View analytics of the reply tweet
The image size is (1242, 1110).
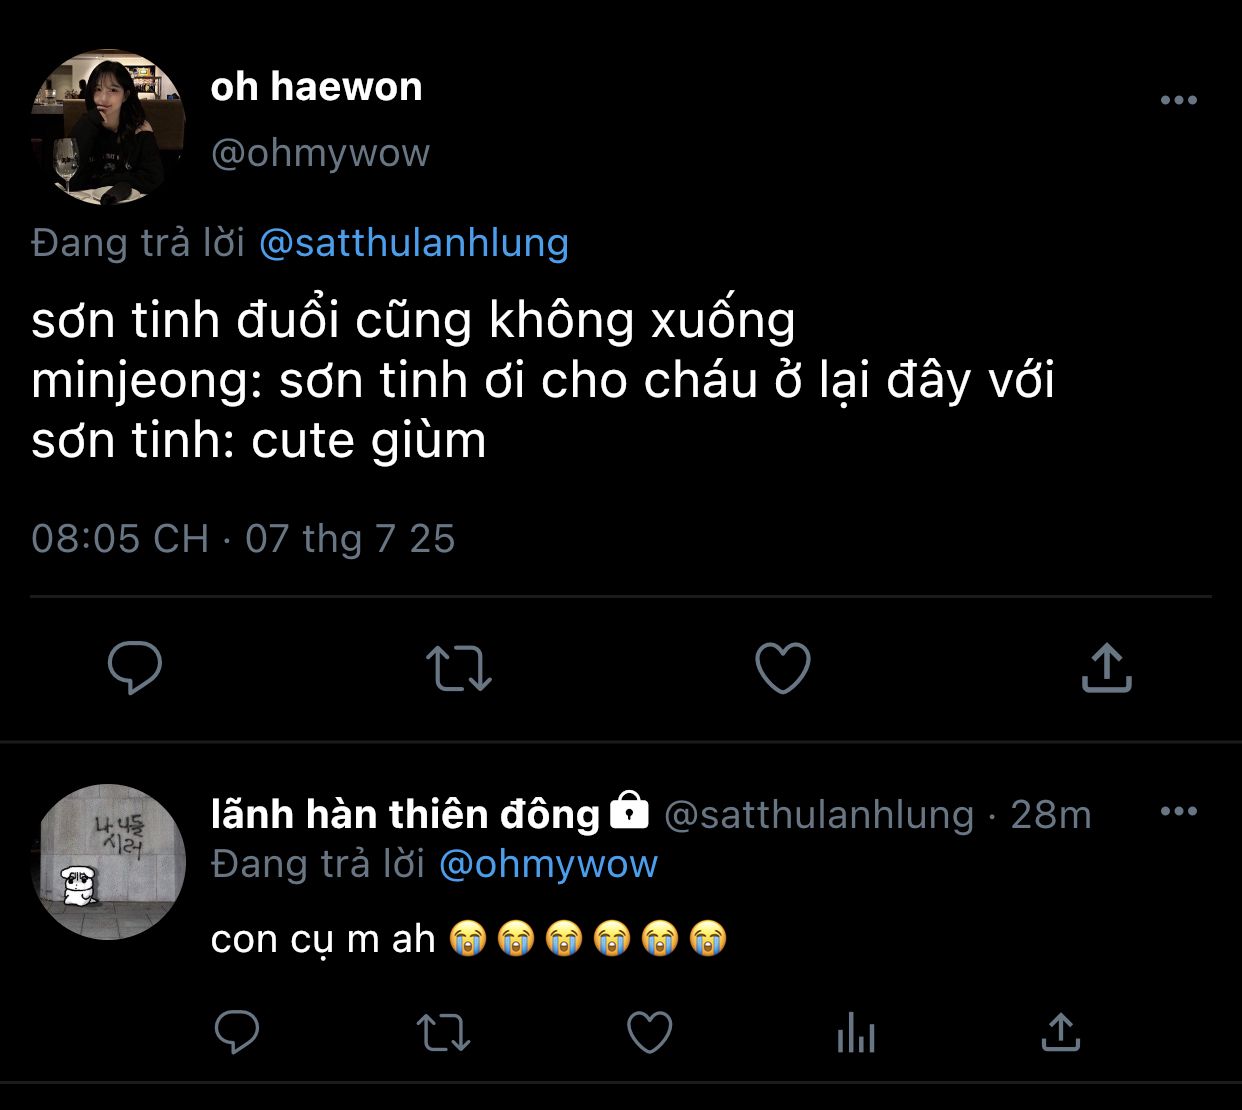click(856, 1032)
